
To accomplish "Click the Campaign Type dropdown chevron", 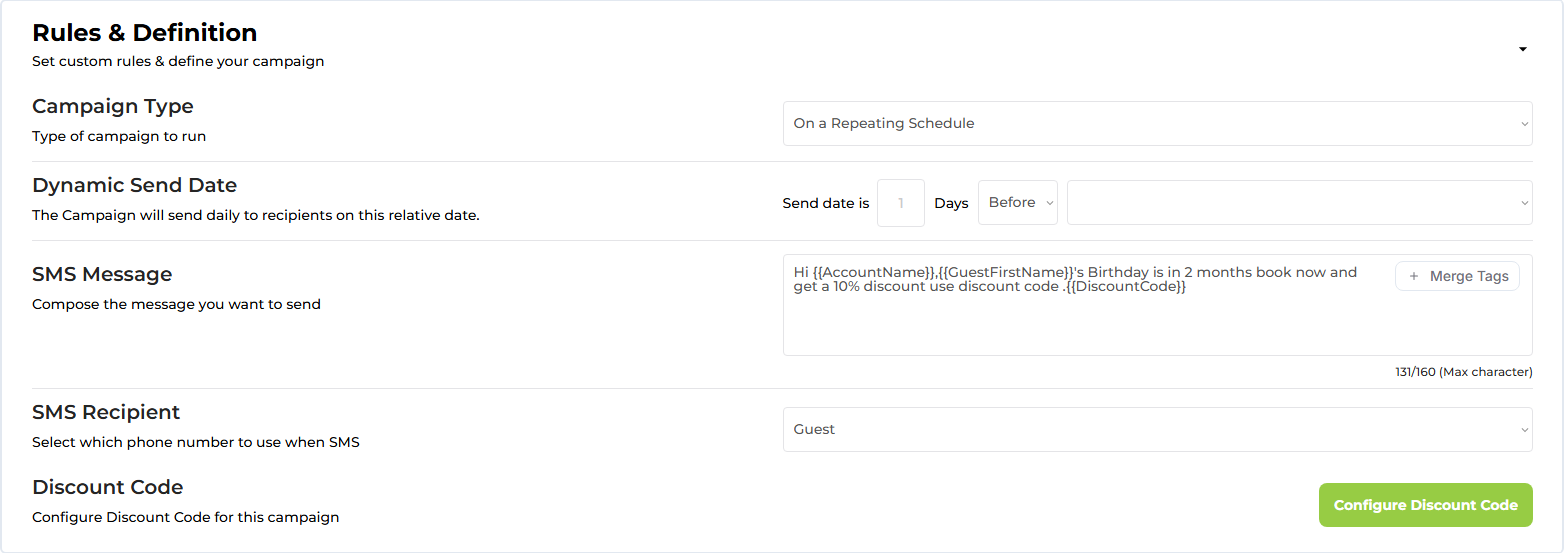I will coord(1524,124).
